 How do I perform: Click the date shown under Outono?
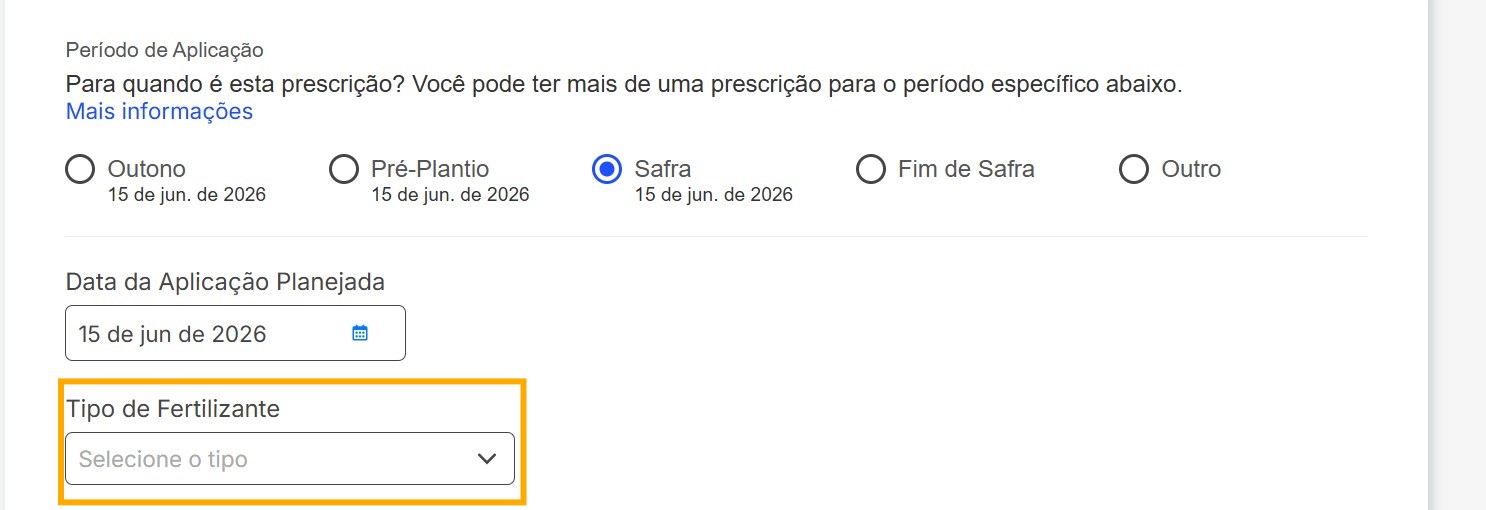(187, 195)
